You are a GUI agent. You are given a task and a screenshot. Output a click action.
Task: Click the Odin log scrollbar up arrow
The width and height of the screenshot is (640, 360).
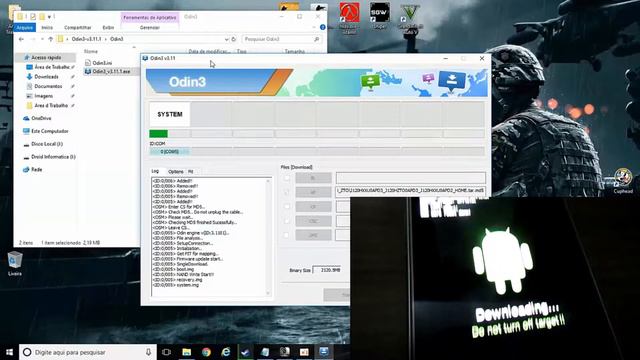coord(268,181)
